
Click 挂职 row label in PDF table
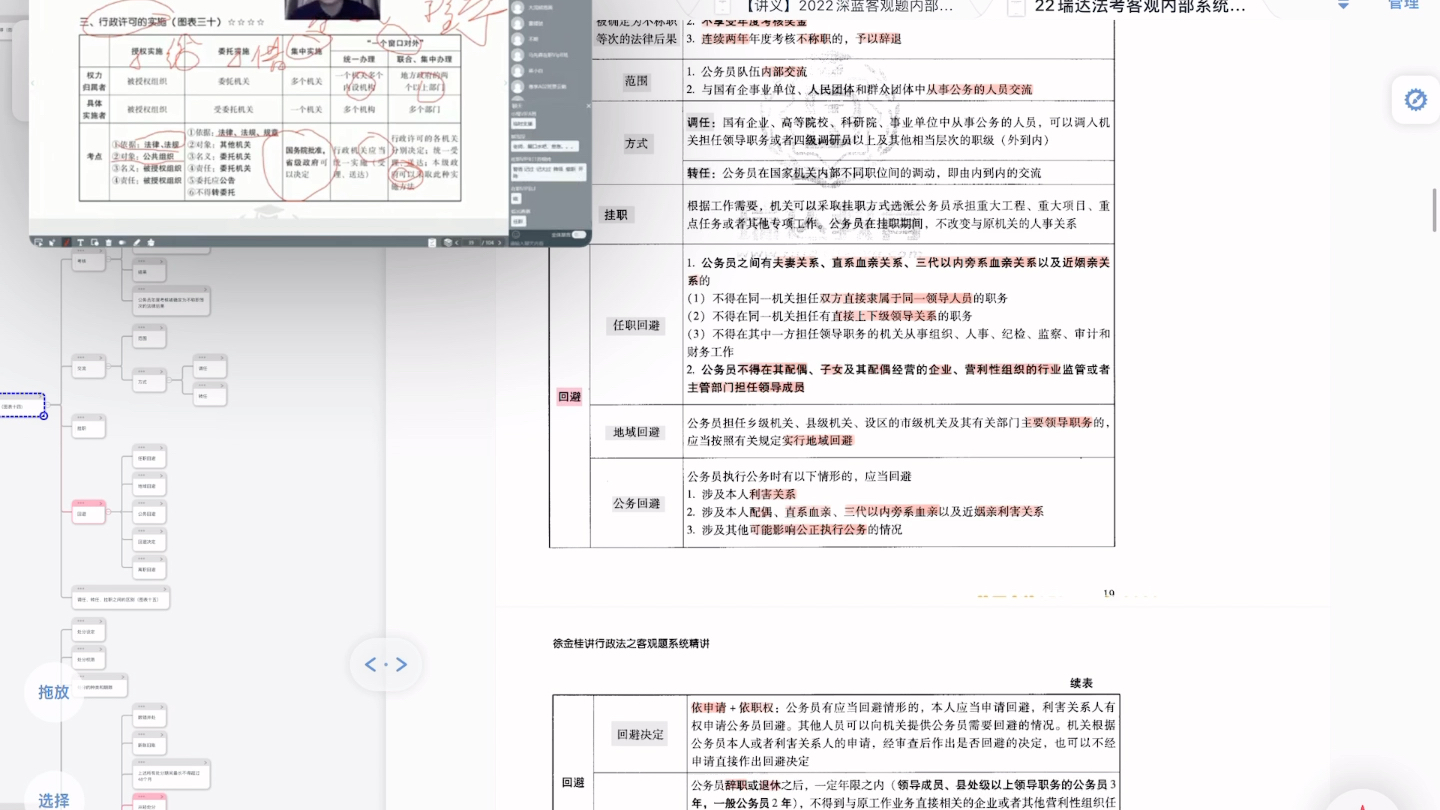click(x=616, y=214)
